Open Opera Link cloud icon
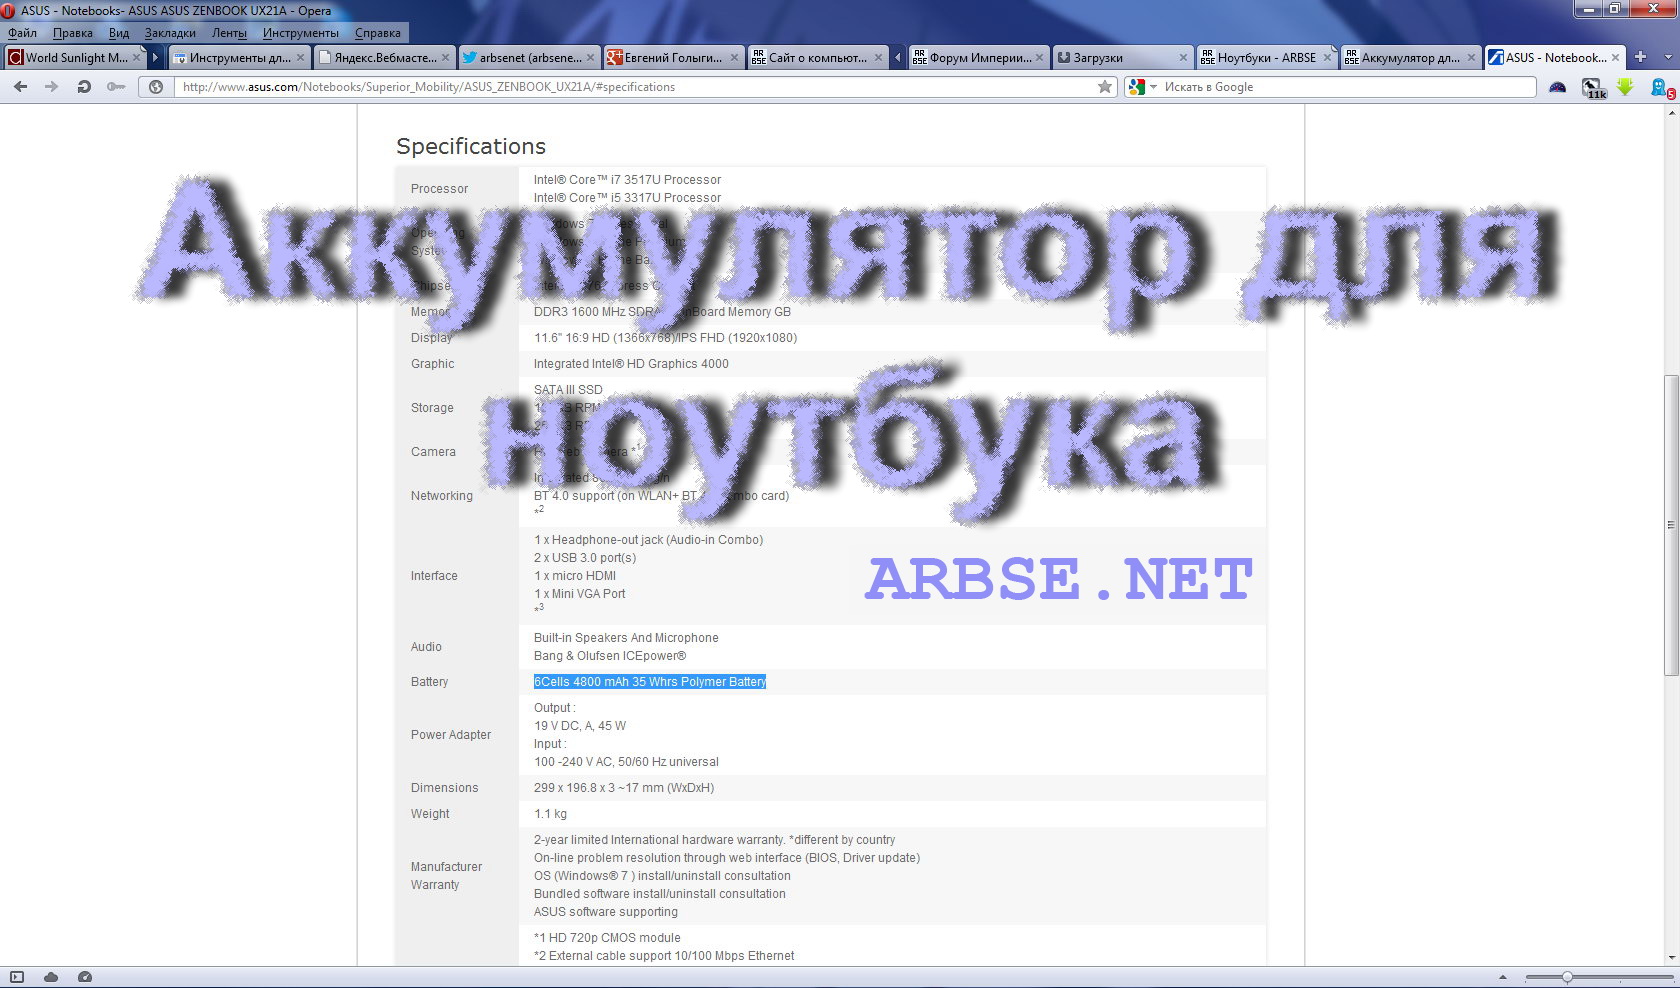The image size is (1680, 988). pyautogui.click(x=51, y=977)
